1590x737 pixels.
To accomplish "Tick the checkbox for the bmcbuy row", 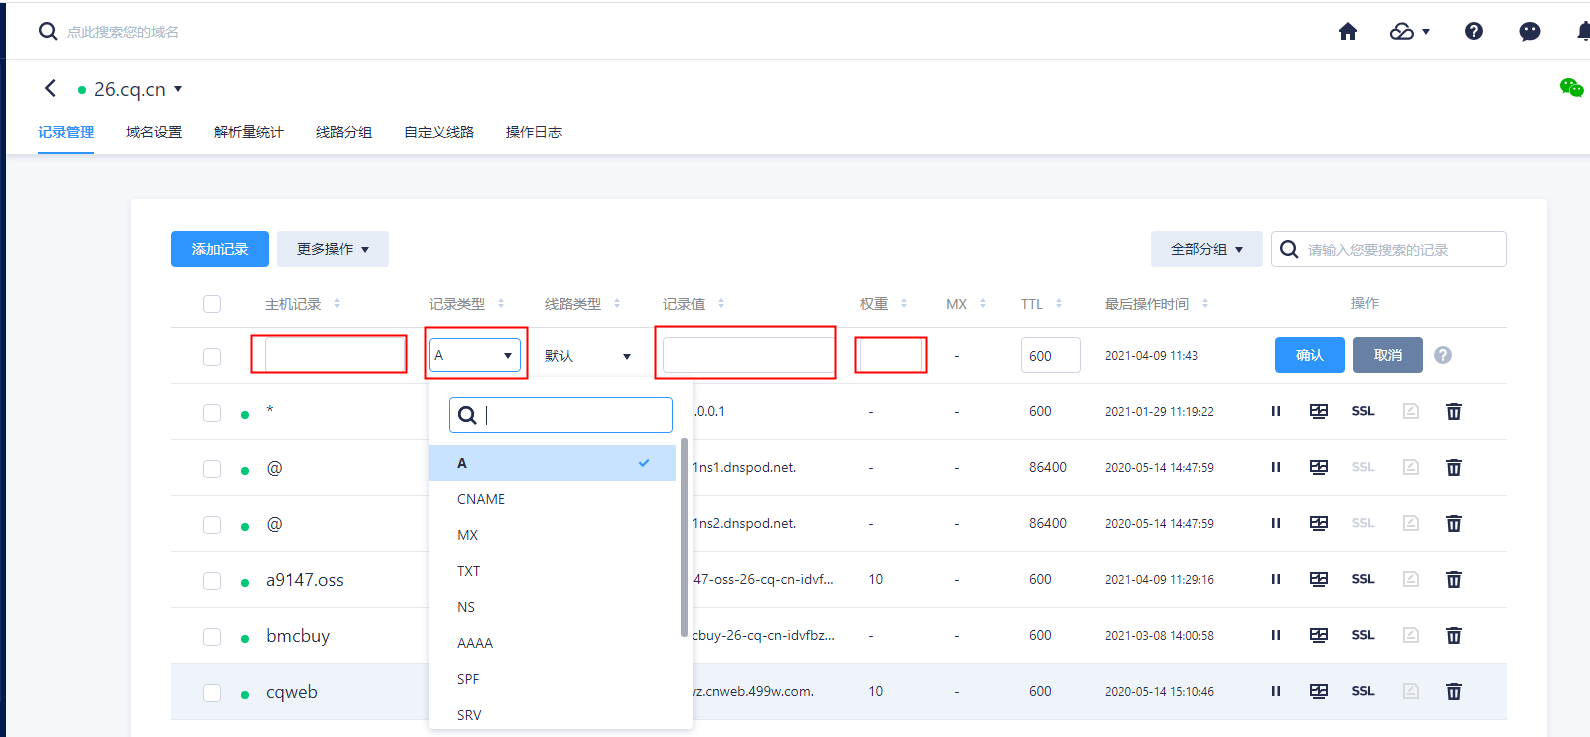I will click(212, 637).
